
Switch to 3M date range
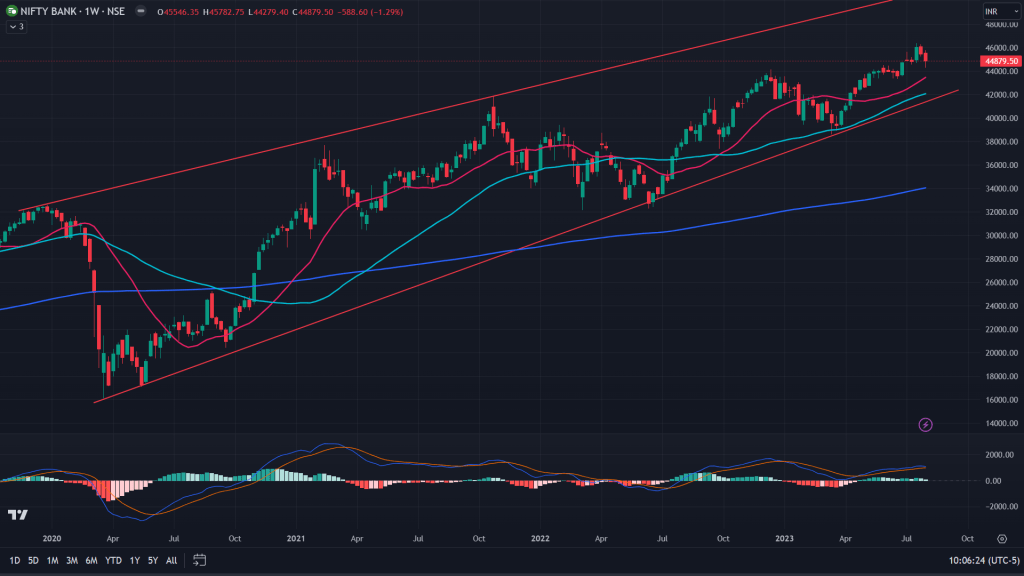point(72,560)
